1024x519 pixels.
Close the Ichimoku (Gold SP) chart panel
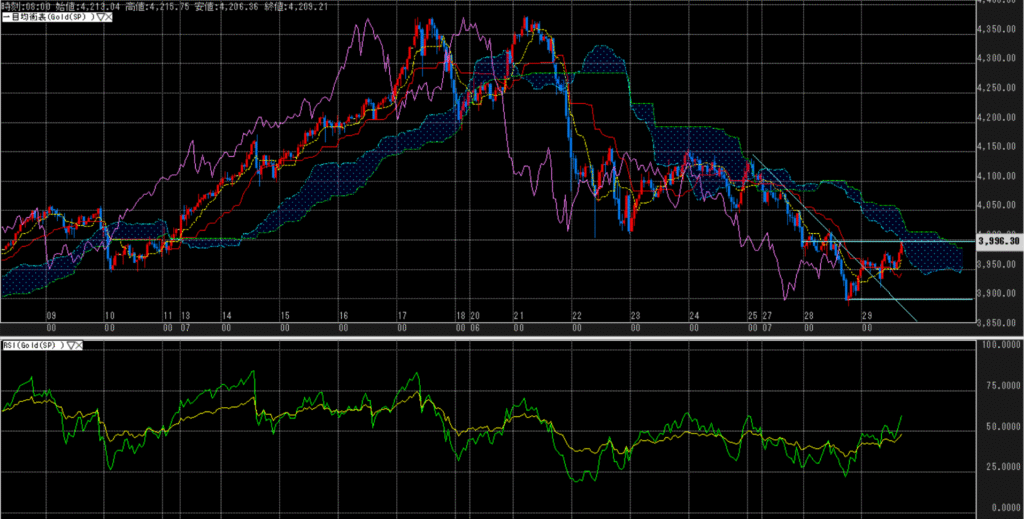click(105, 17)
